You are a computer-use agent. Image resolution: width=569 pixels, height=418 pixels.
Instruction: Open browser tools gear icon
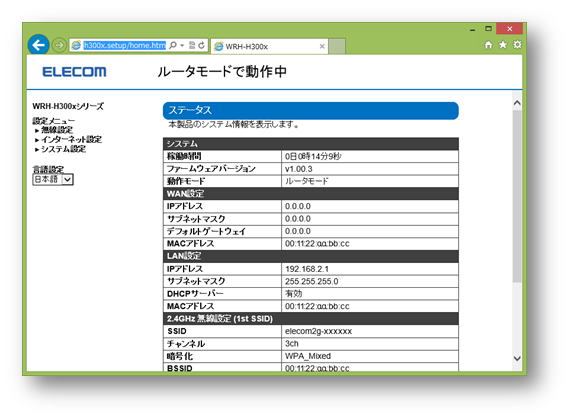517,45
